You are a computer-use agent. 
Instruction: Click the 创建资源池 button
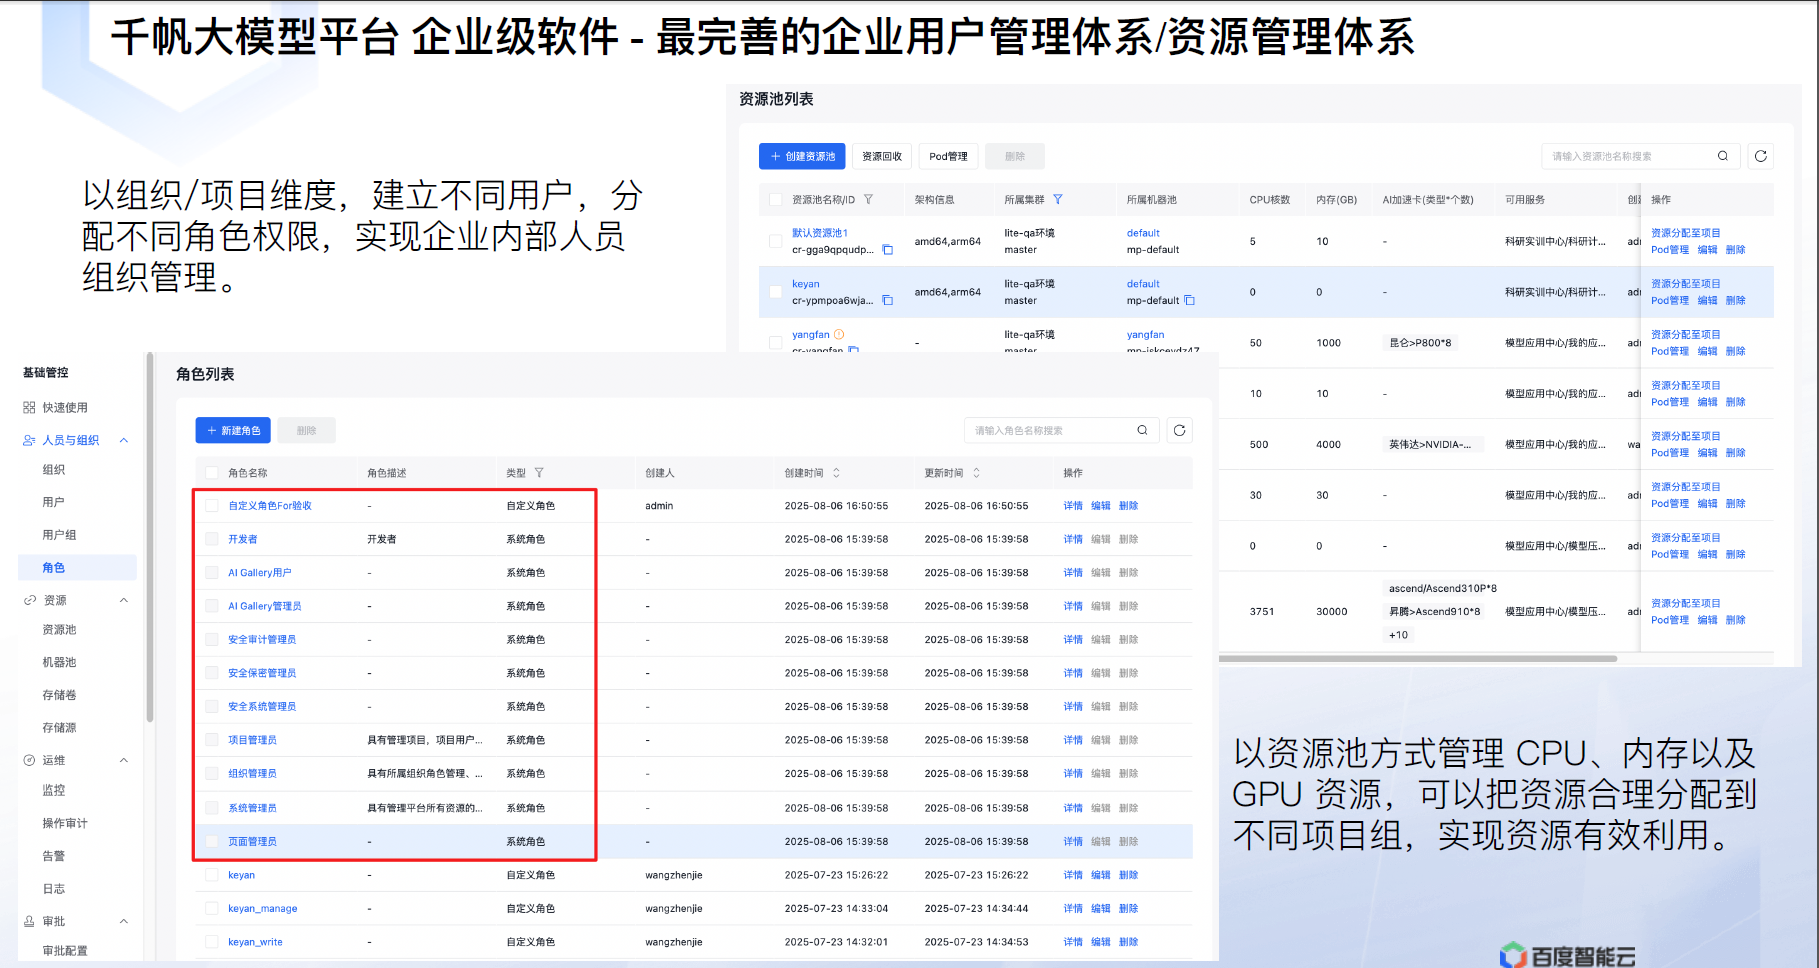802,156
